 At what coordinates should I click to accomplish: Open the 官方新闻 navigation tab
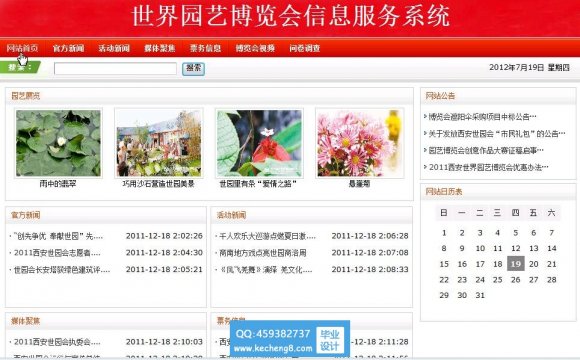pos(68,48)
